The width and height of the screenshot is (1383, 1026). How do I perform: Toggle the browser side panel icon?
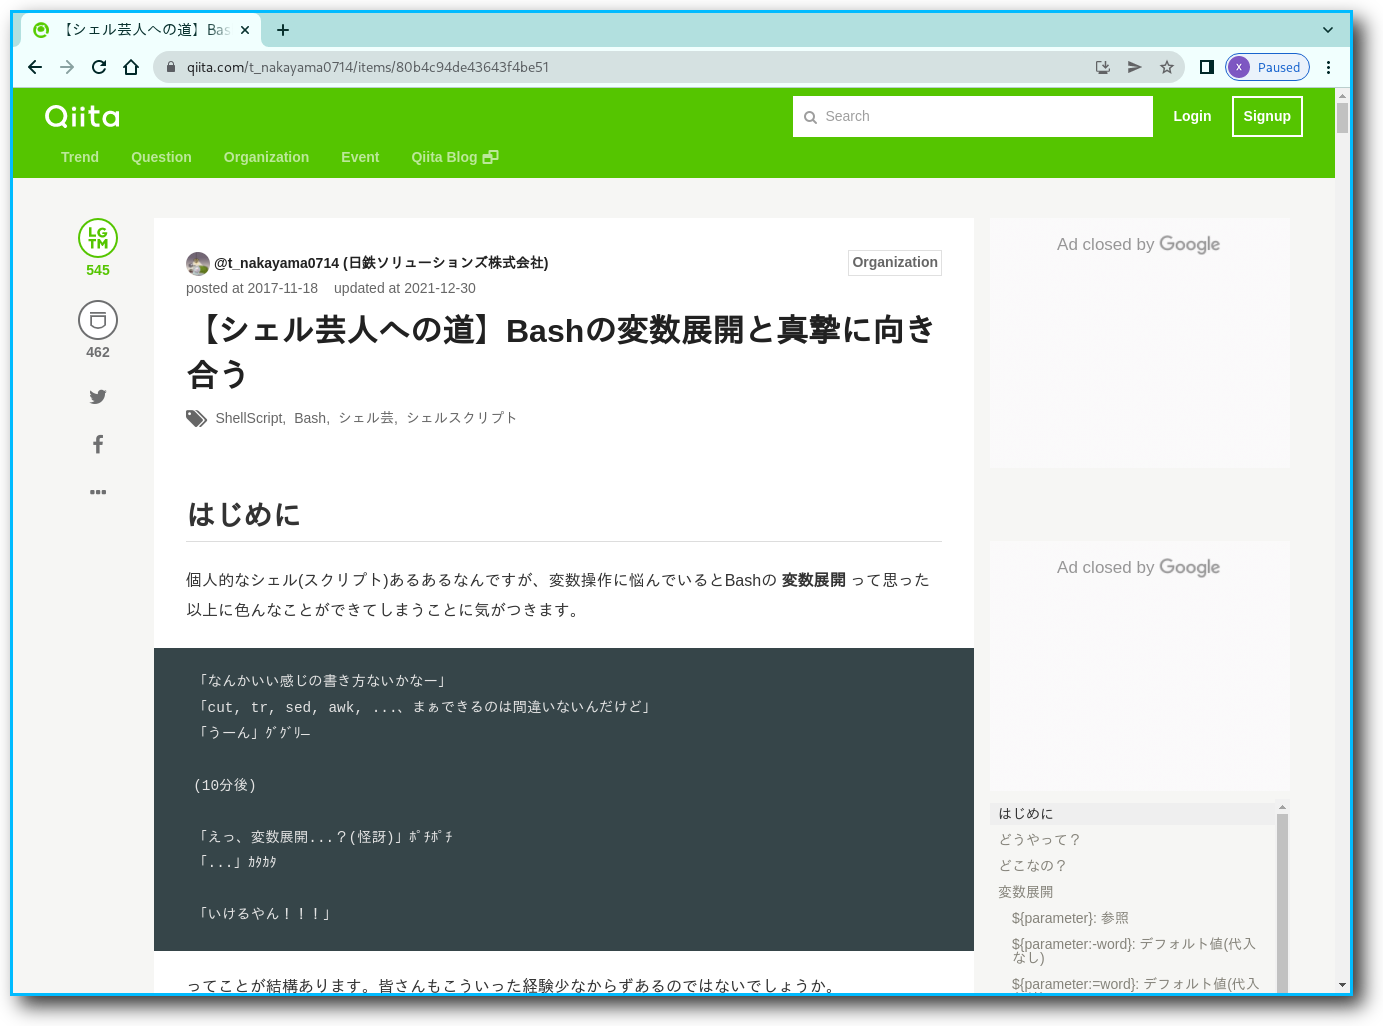coord(1207,67)
